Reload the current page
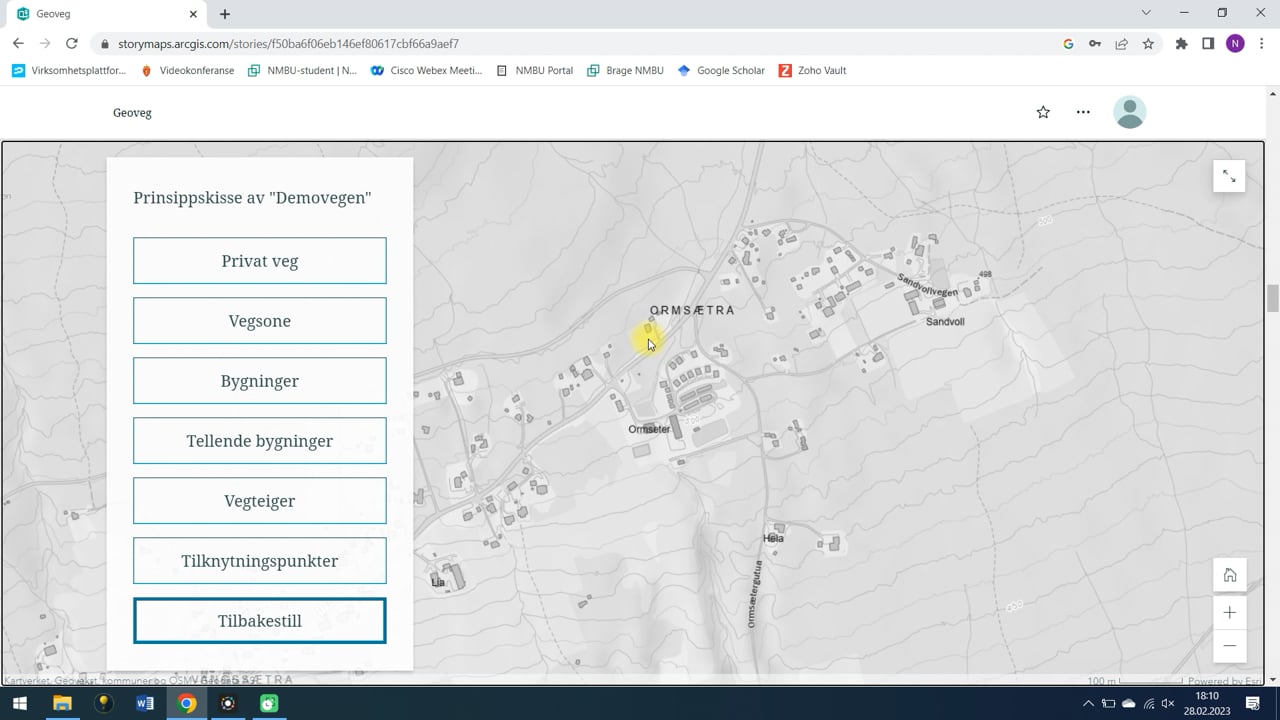The width and height of the screenshot is (1280, 720). 71,44
